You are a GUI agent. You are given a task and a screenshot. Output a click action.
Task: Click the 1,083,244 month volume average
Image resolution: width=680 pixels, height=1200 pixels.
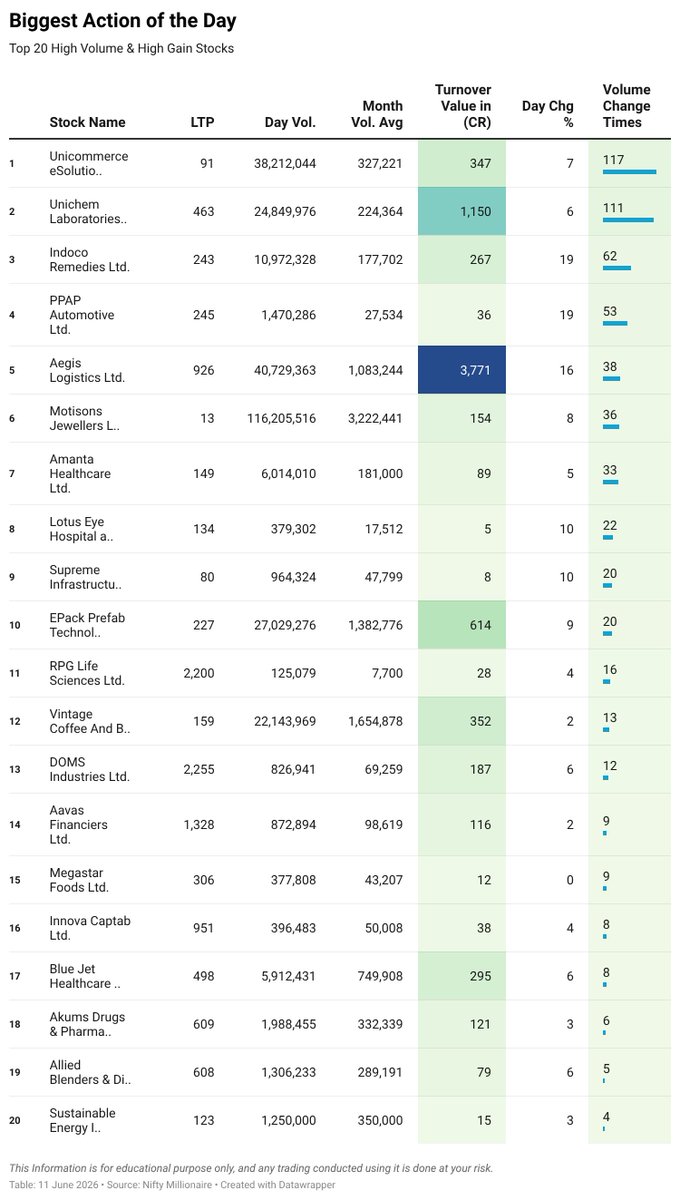pos(376,370)
